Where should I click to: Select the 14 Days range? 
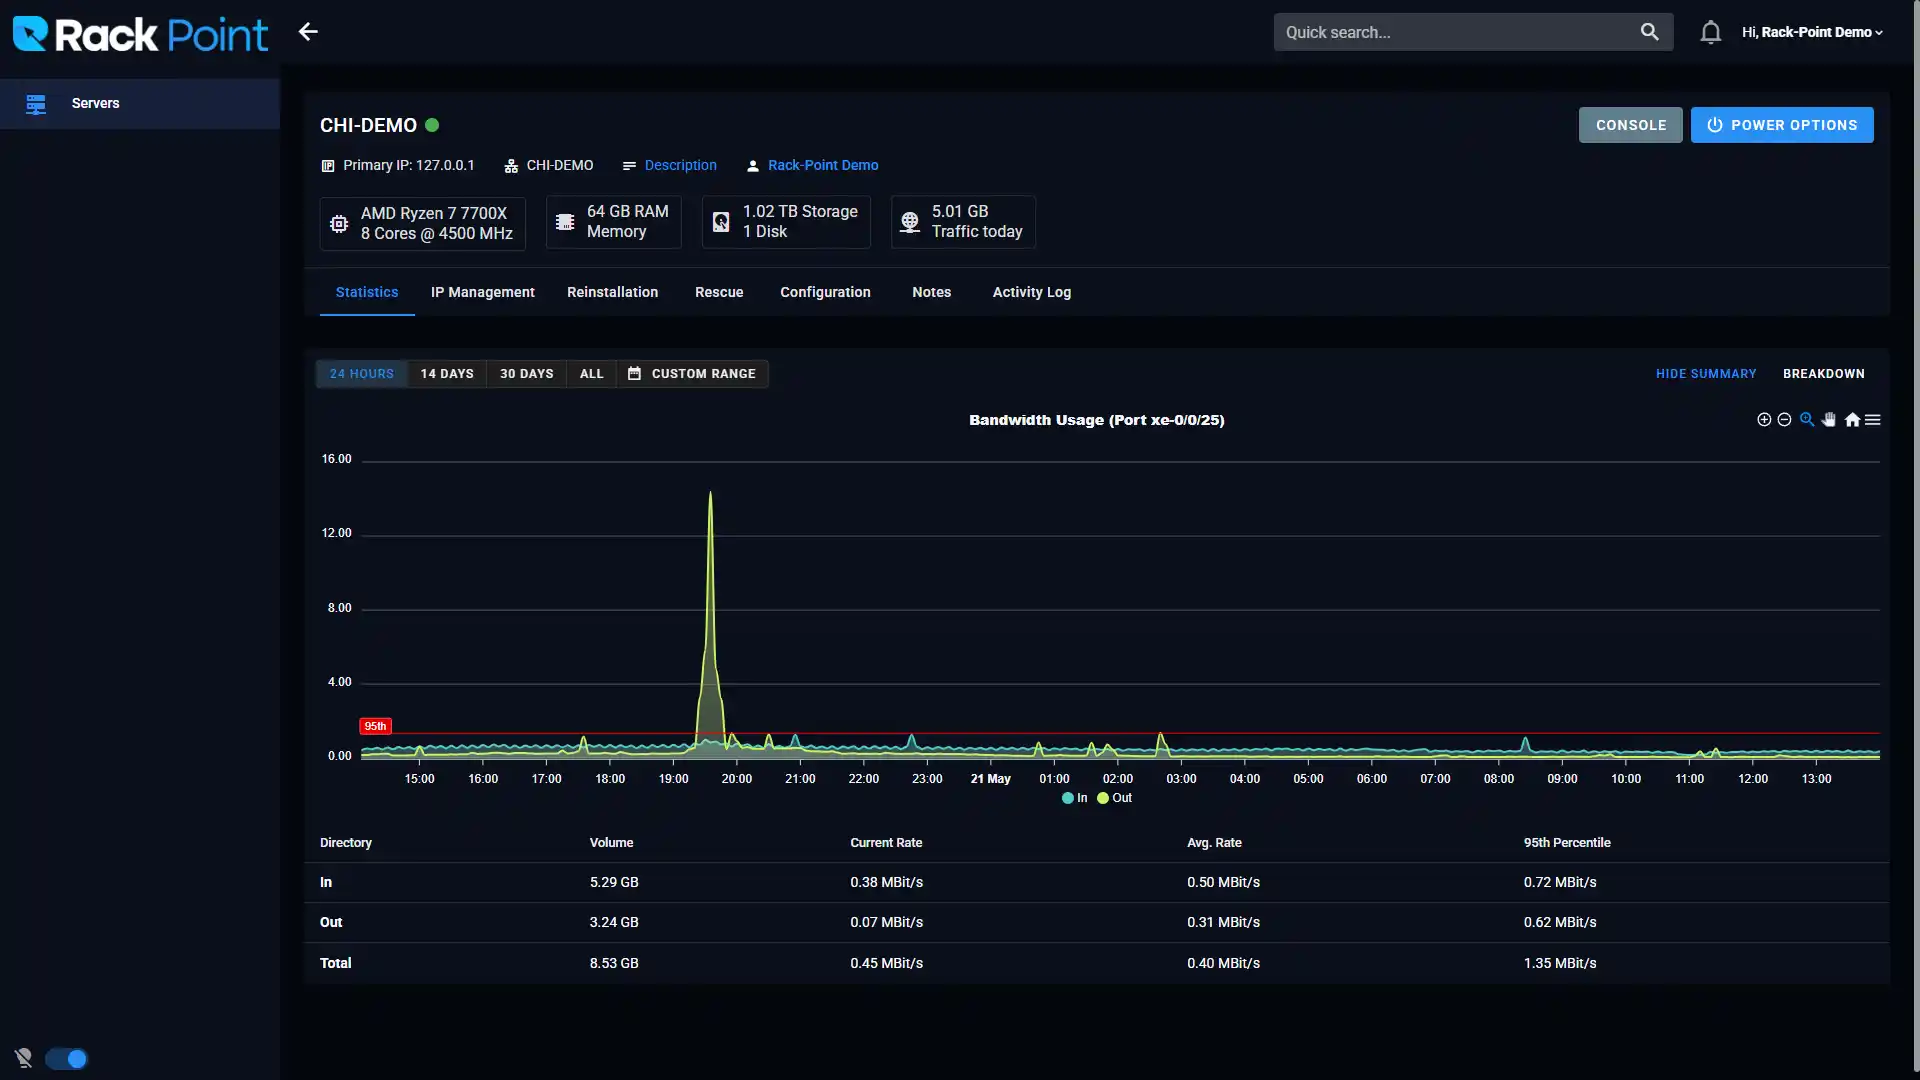click(447, 374)
